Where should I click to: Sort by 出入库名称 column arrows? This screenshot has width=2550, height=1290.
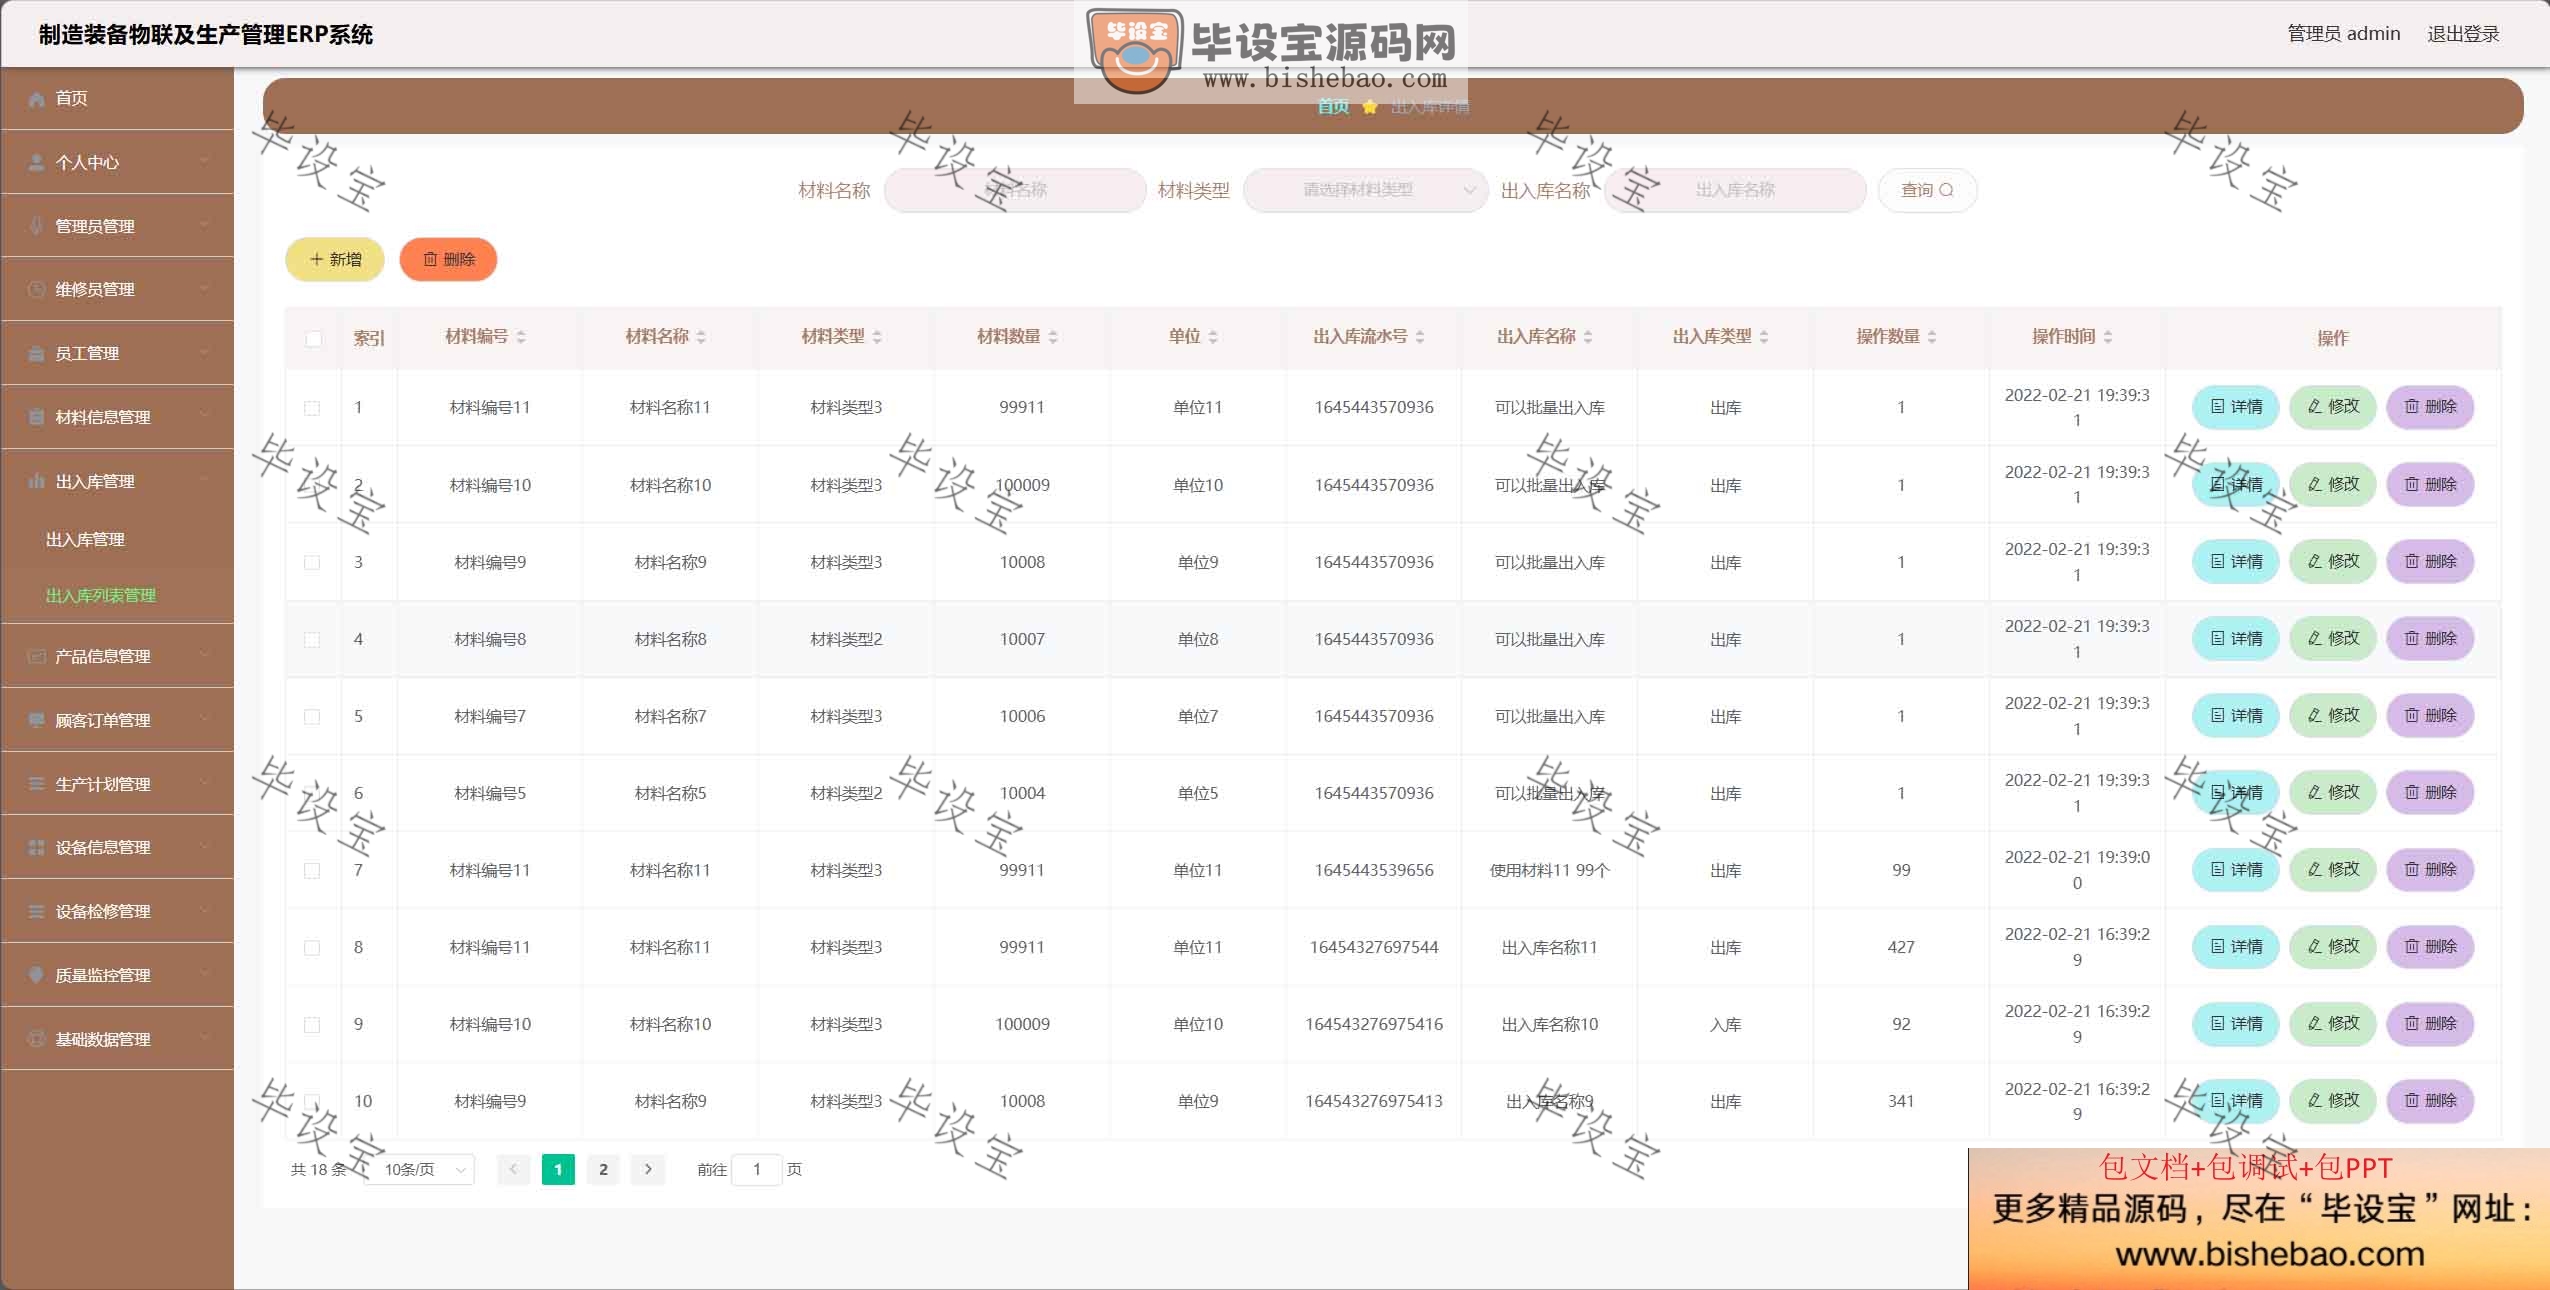point(1588,337)
